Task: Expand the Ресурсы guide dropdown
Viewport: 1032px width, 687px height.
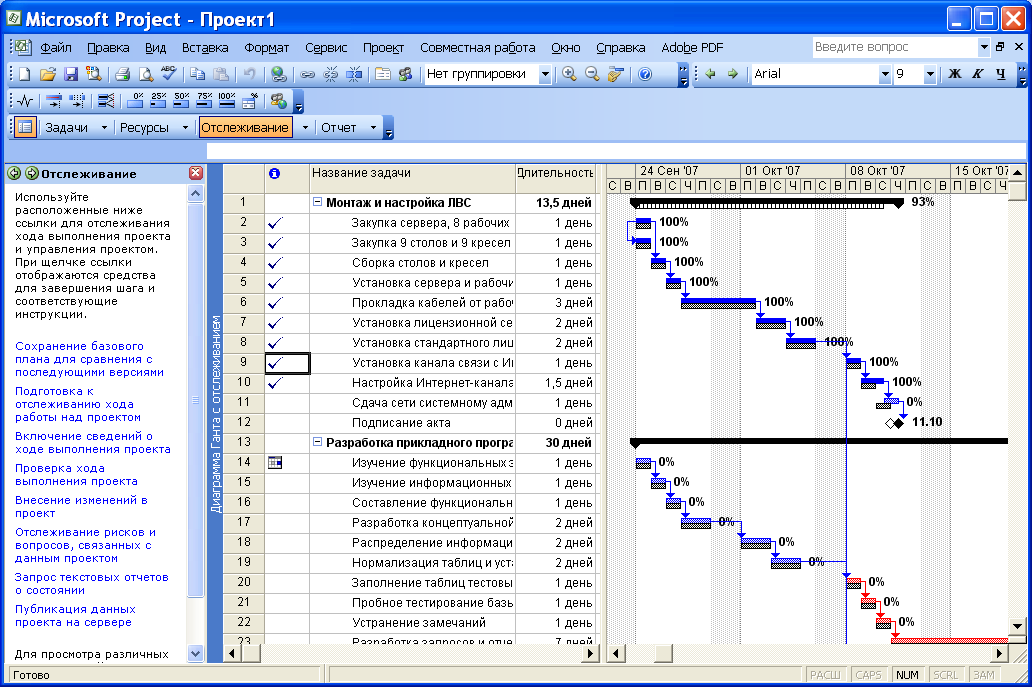Action: 185,128
